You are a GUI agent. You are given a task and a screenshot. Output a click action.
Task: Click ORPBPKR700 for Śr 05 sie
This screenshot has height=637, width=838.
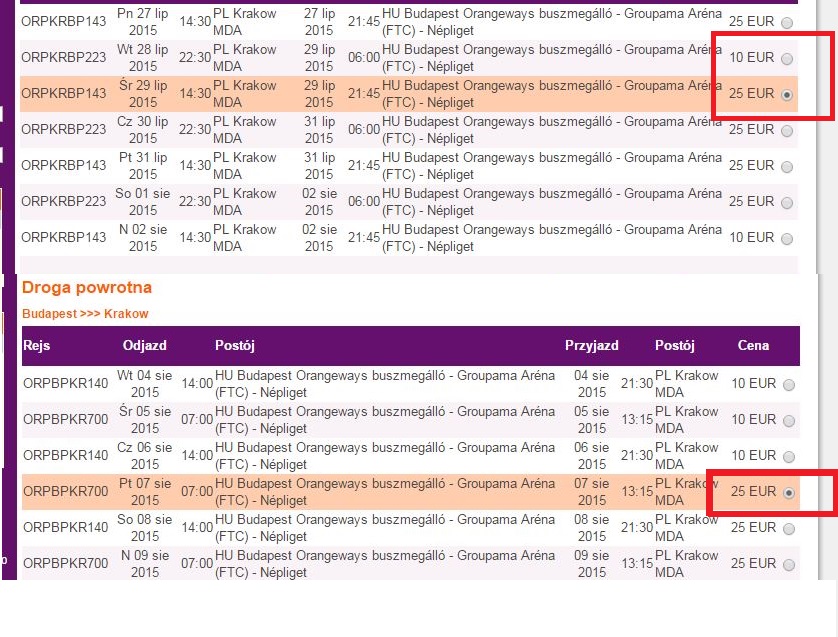(66, 420)
